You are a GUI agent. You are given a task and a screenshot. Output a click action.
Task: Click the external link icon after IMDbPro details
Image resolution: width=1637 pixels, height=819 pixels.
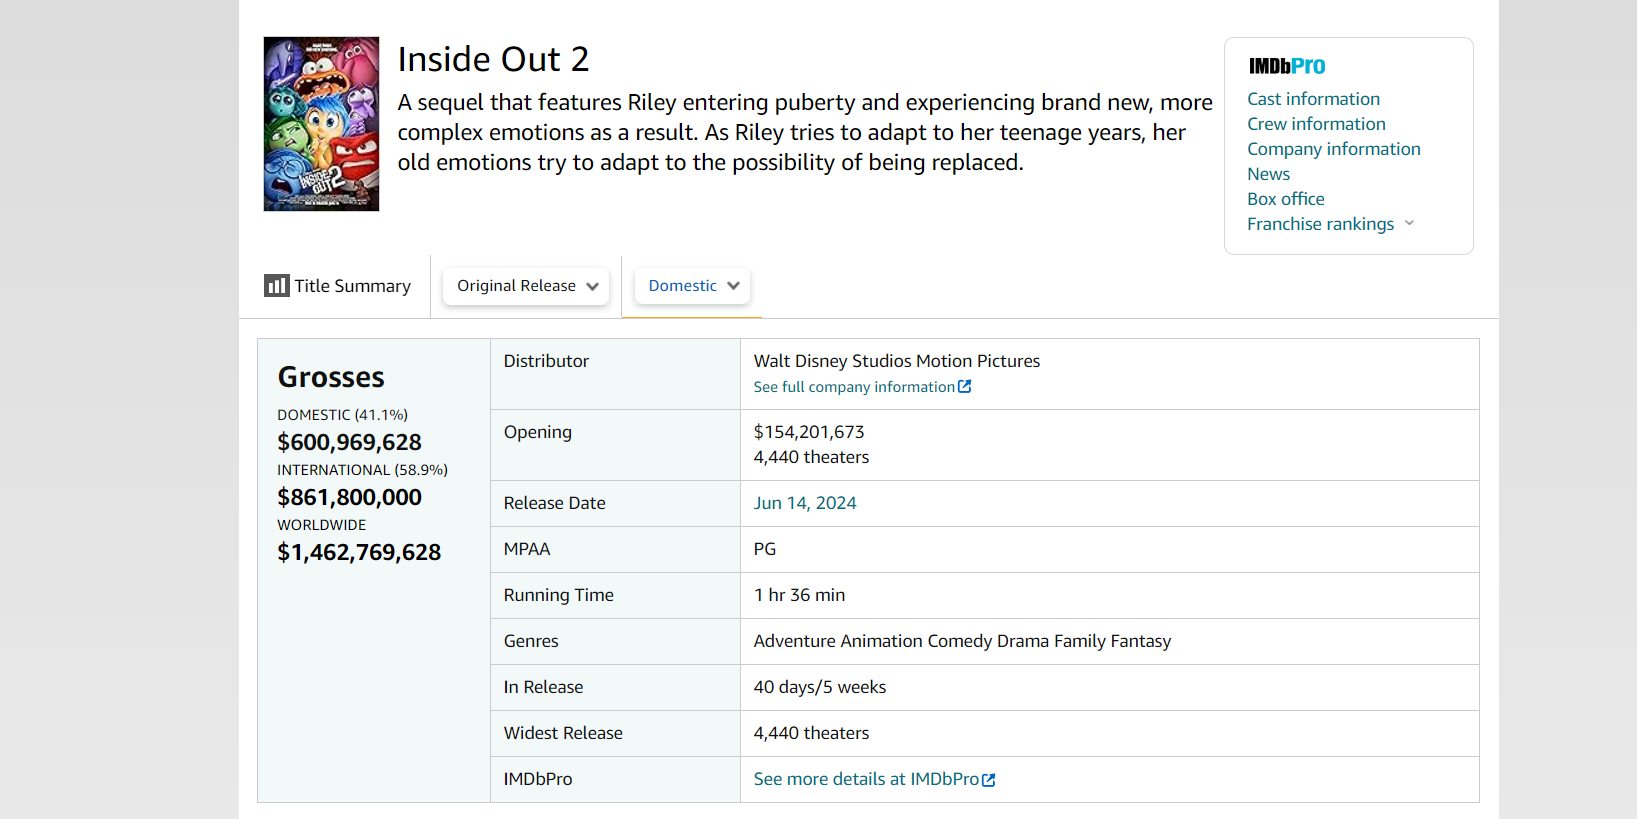pyautogui.click(x=989, y=780)
